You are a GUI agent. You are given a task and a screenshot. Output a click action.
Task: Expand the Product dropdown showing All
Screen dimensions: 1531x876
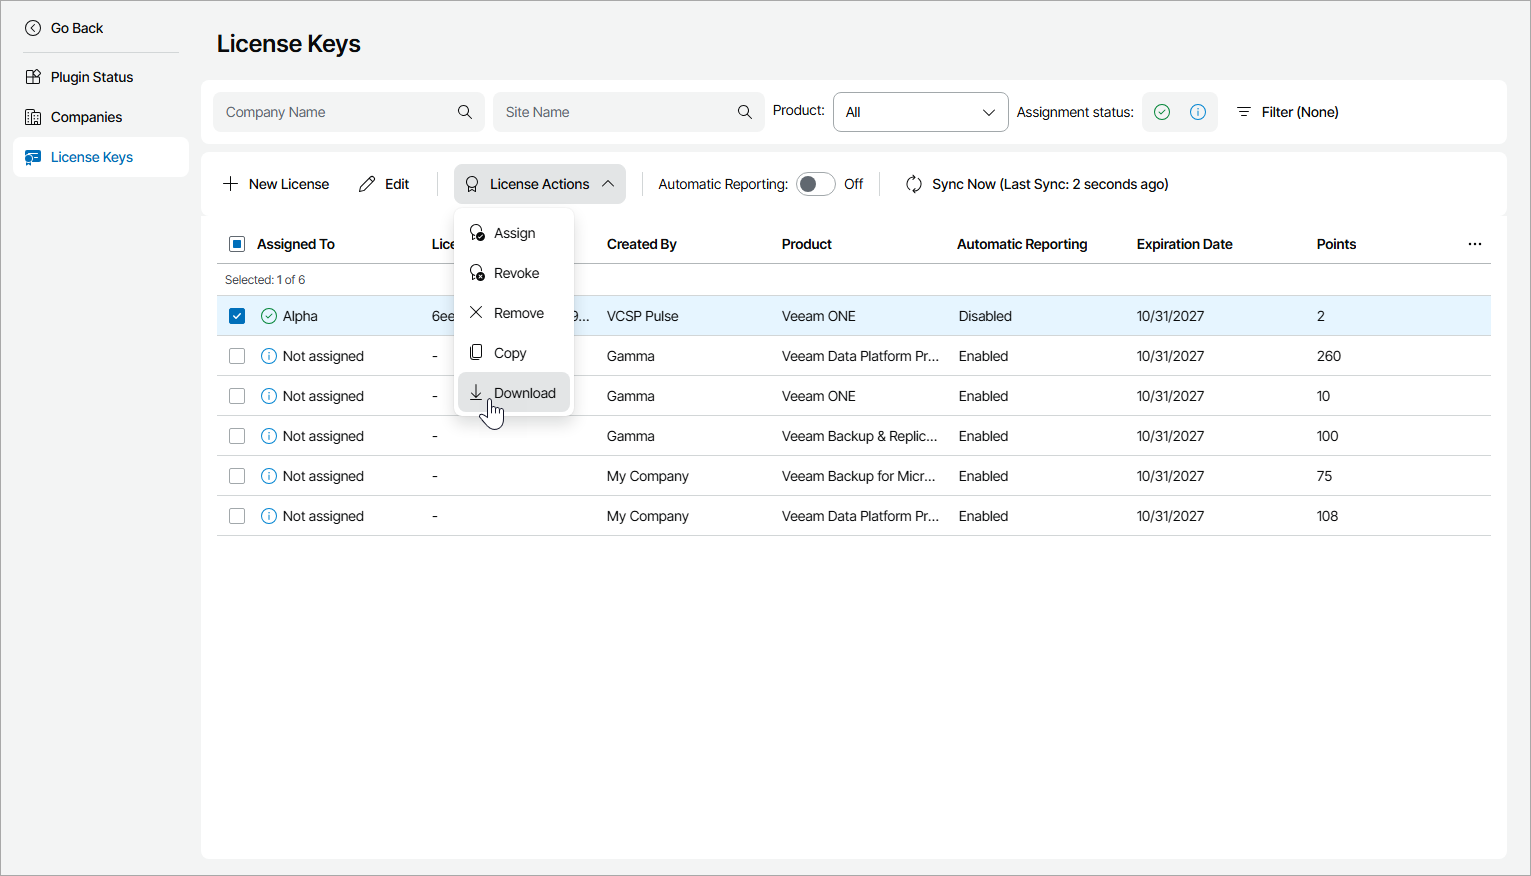920,112
